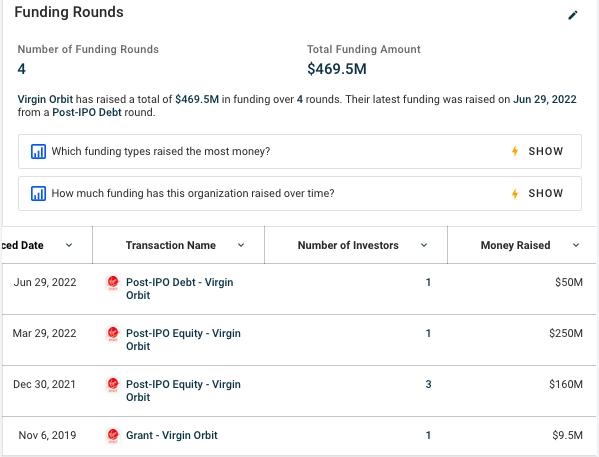Show funding raised over time chart
599x457 pixels.
tap(546, 193)
